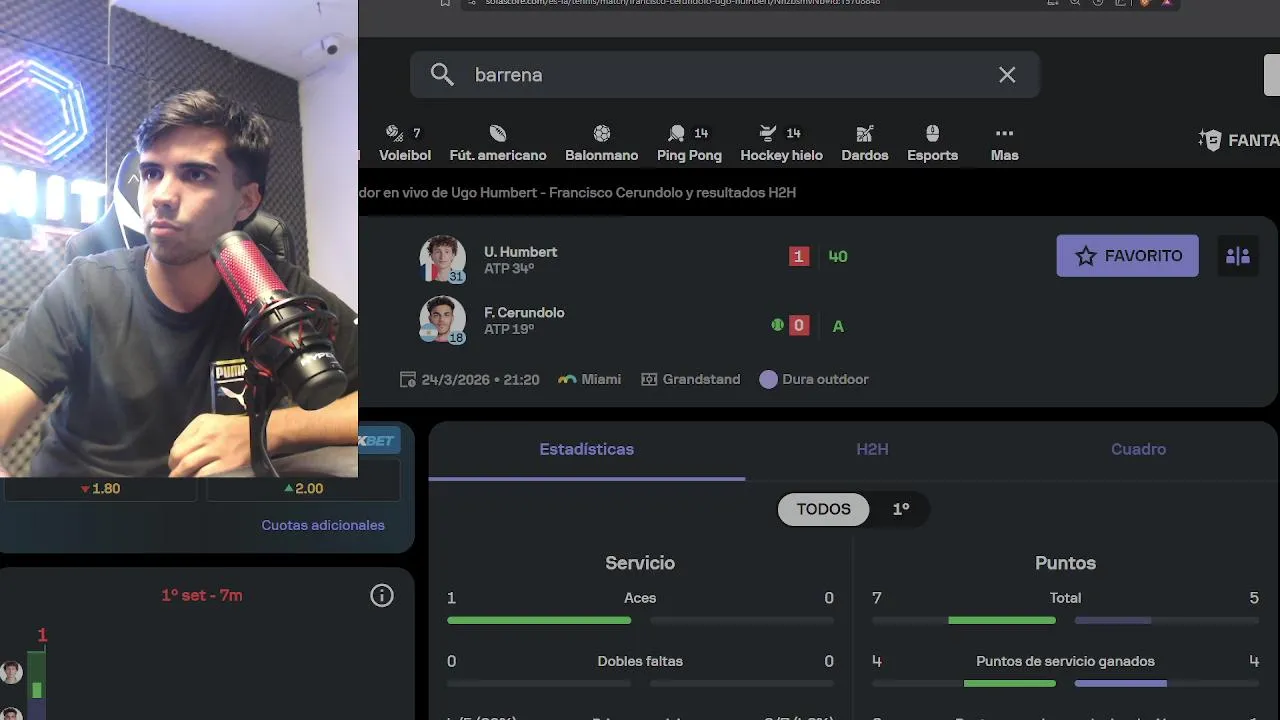Screen dimensions: 1280x720
Task: Click Humbert's red set score 1
Action: click(x=798, y=256)
